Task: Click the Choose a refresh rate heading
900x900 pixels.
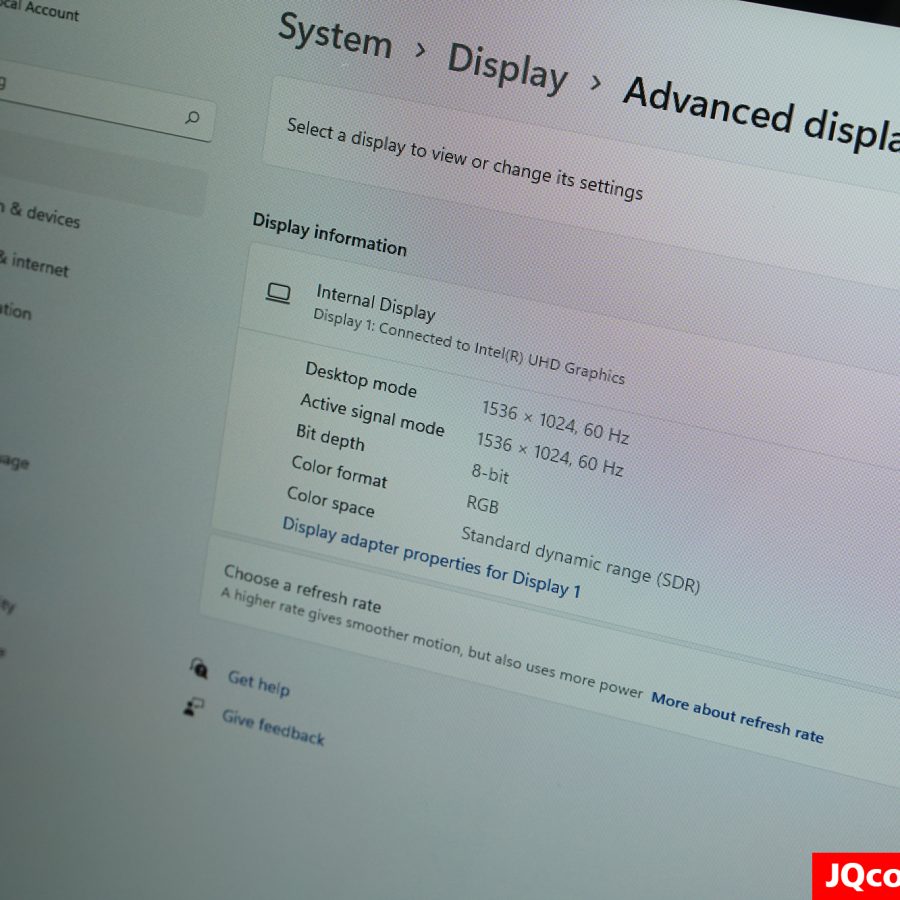Action: tap(302, 588)
